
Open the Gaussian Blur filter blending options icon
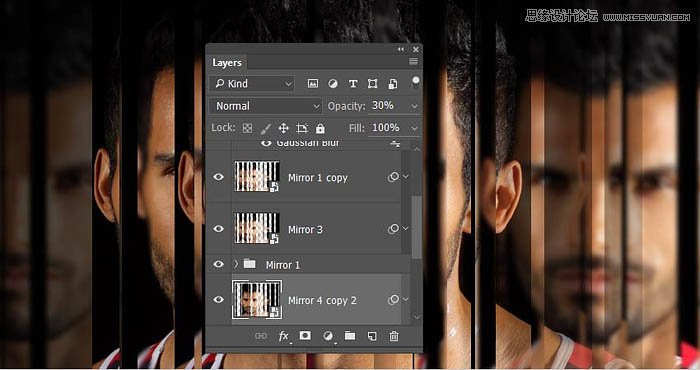(x=395, y=144)
